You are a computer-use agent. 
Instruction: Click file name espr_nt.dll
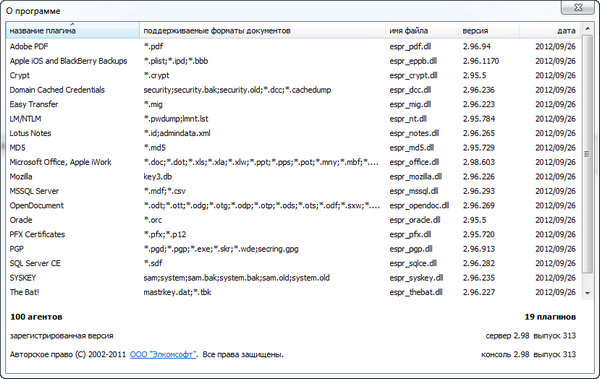(408, 119)
